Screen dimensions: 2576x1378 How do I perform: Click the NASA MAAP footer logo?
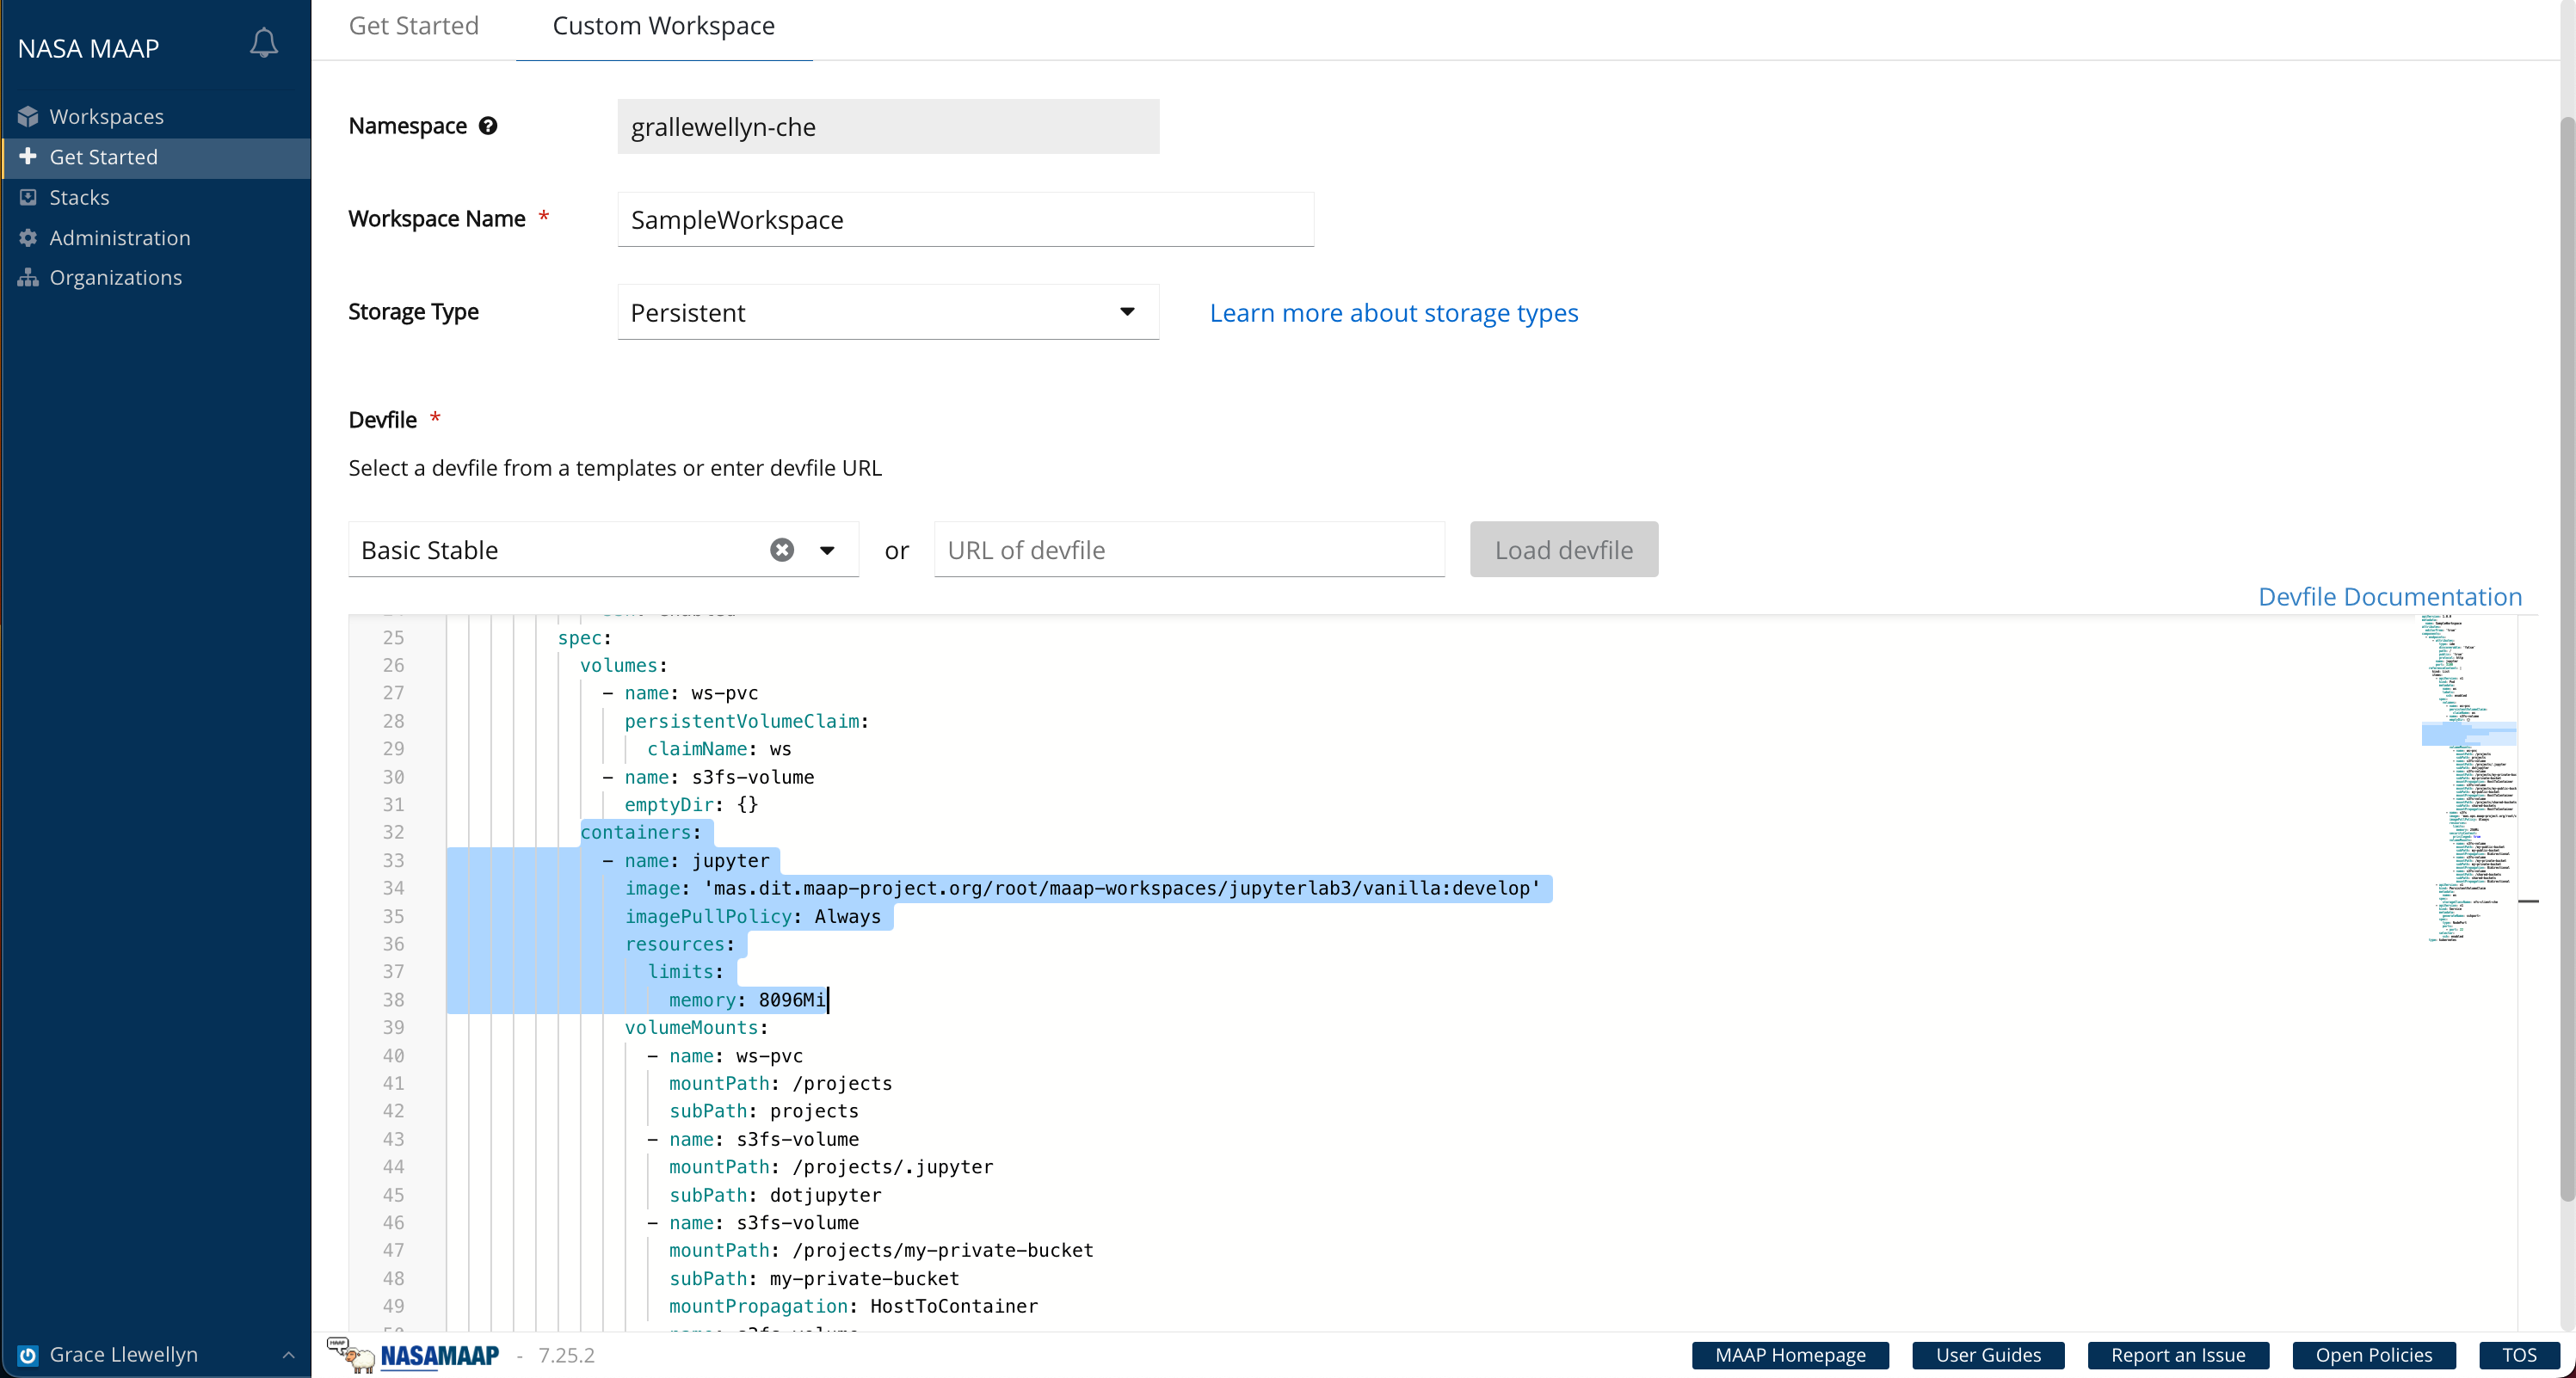pyautogui.click(x=414, y=1355)
